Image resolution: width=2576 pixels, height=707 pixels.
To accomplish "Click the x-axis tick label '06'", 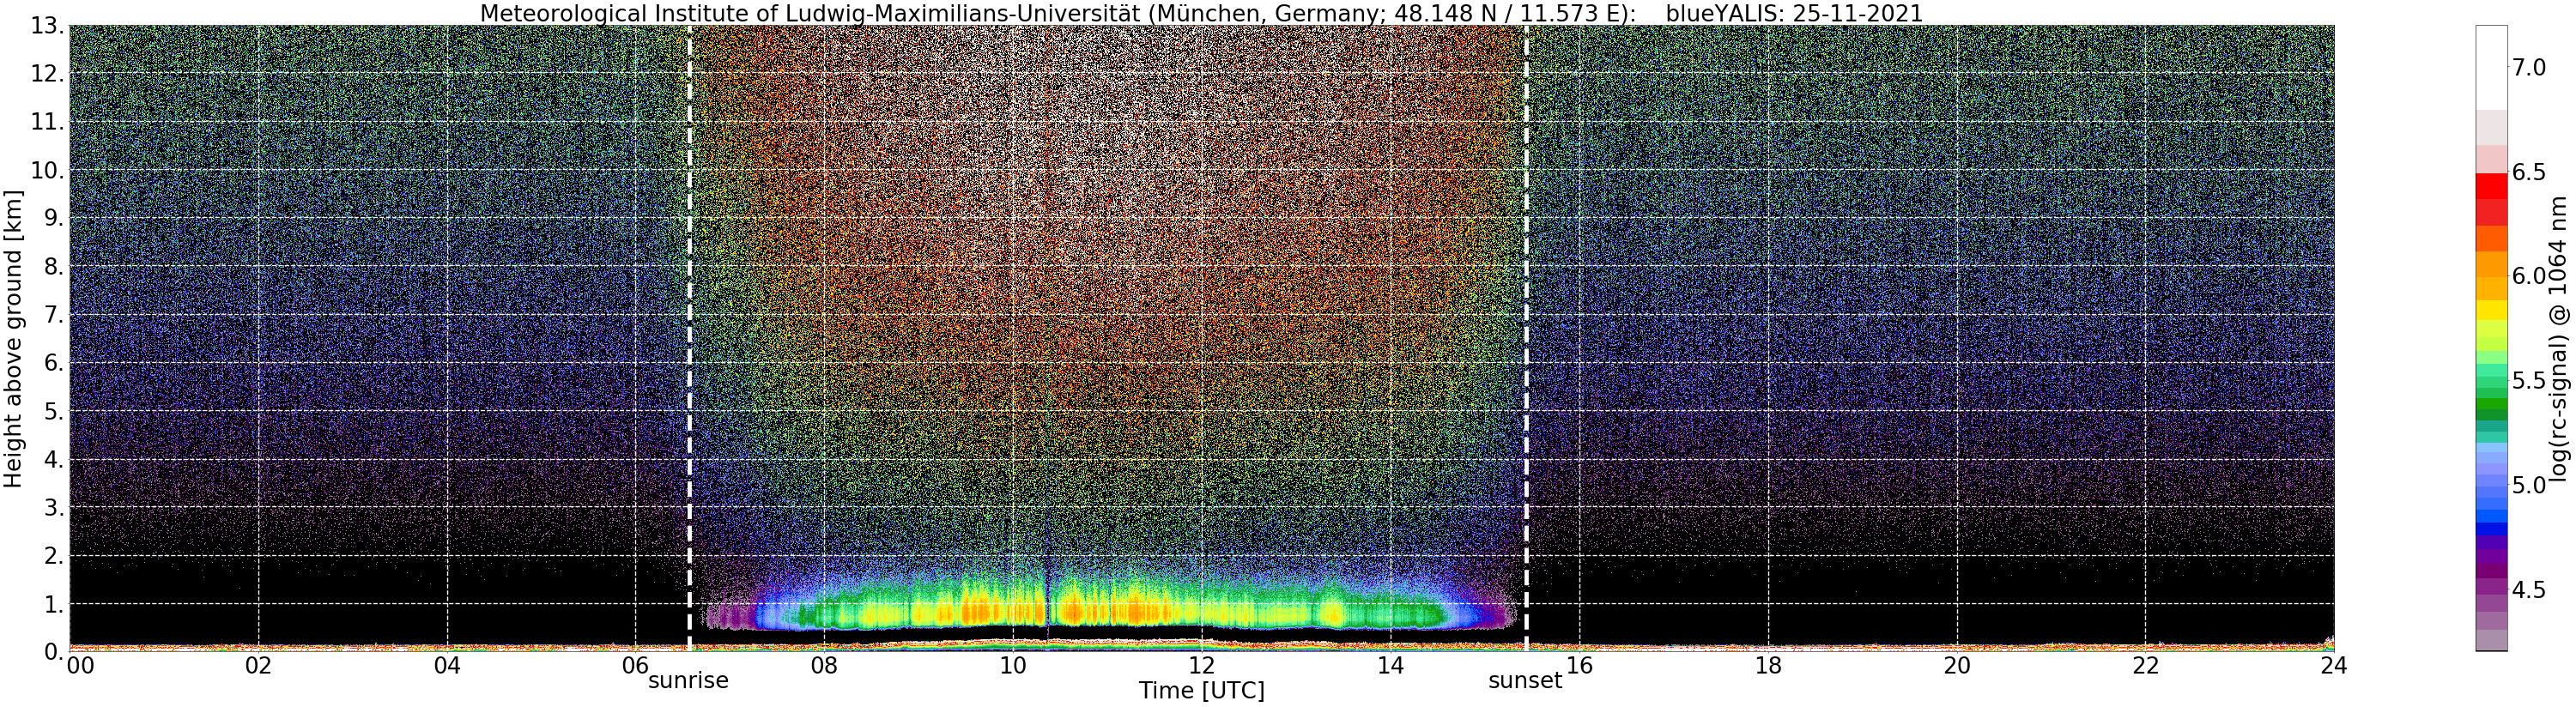I will coord(635,665).
